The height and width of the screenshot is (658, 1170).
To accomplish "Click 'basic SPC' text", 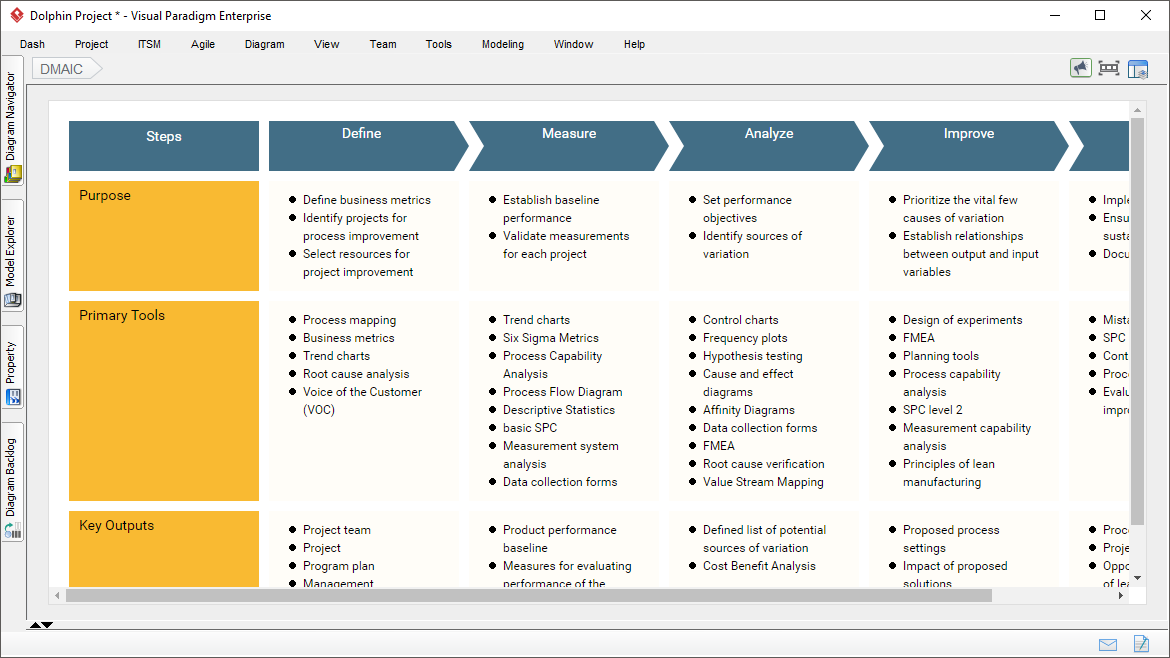I will click(x=530, y=427).
